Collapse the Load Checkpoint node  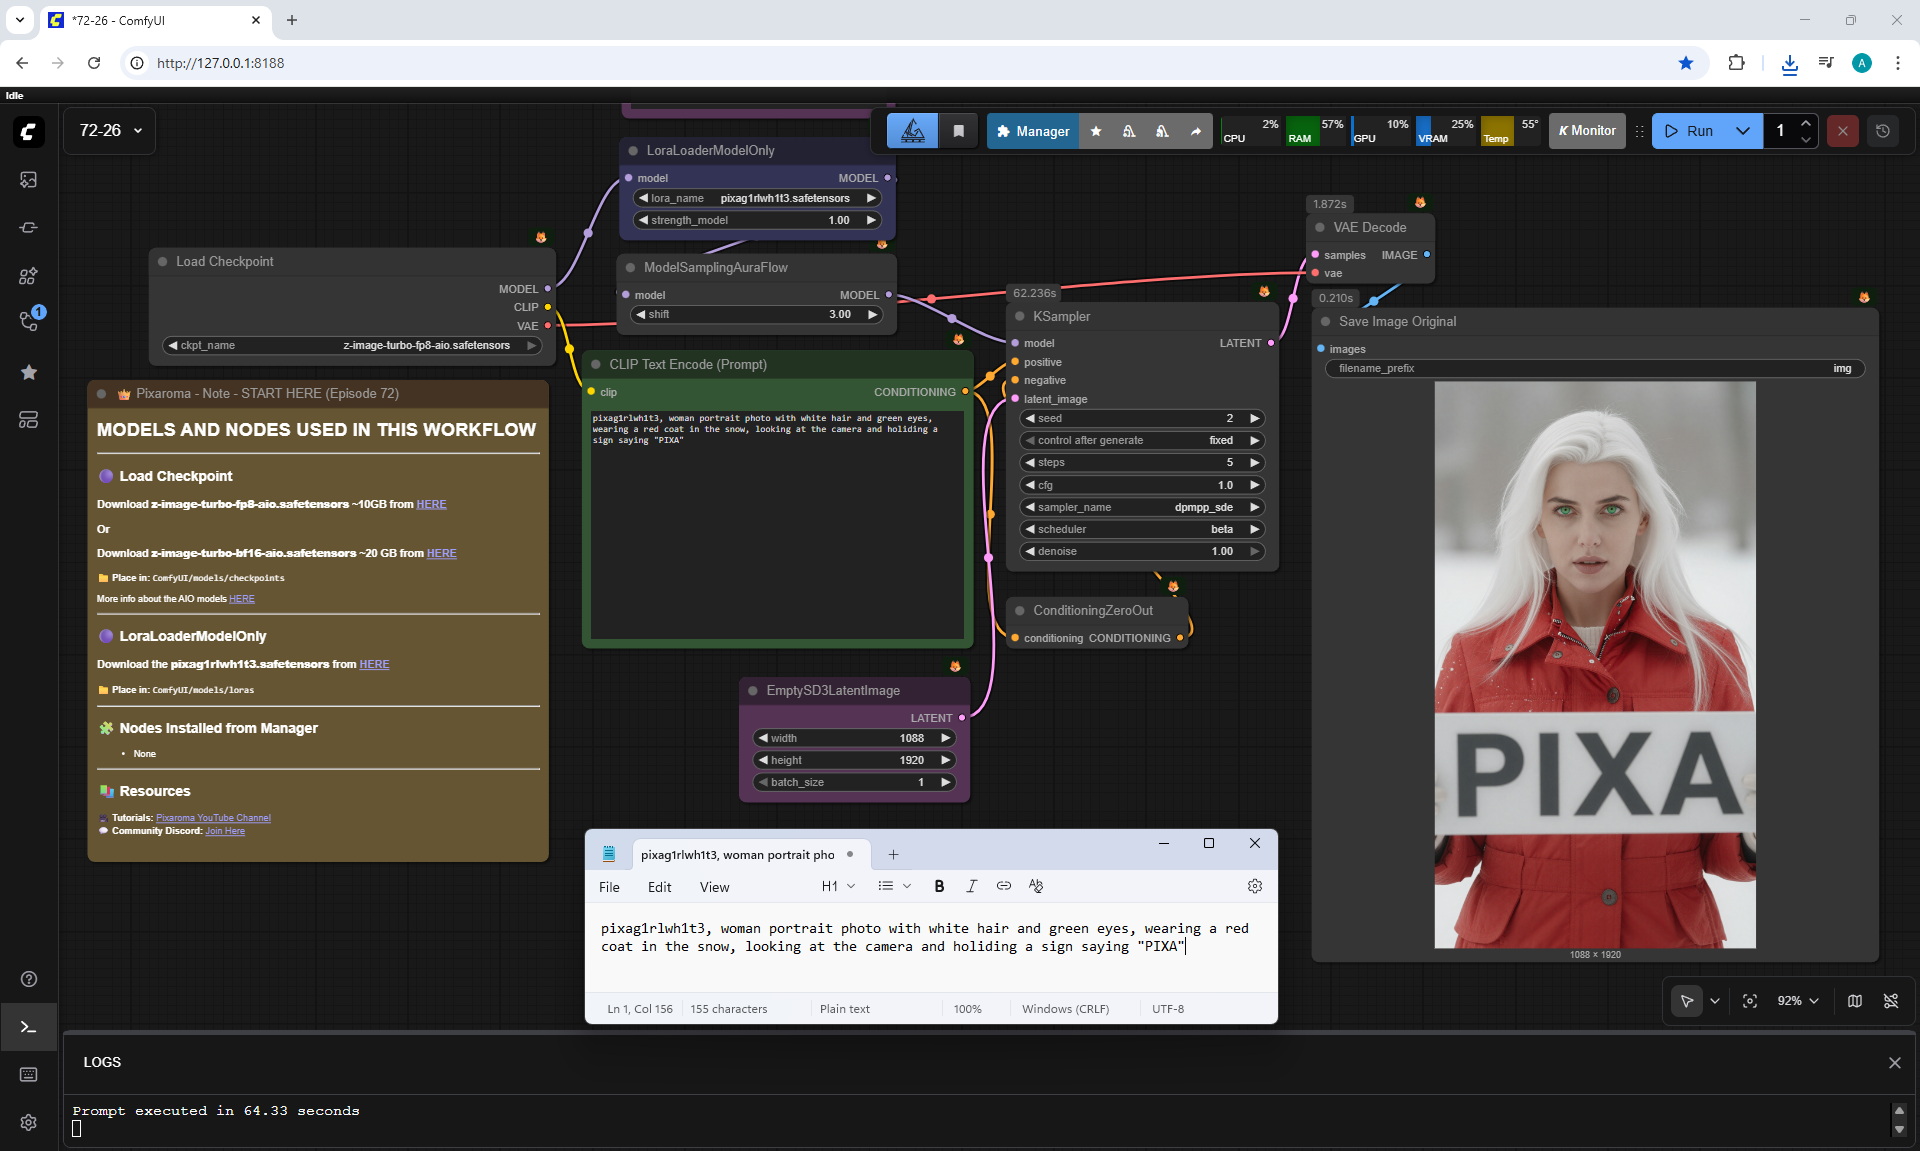point(162,261)
